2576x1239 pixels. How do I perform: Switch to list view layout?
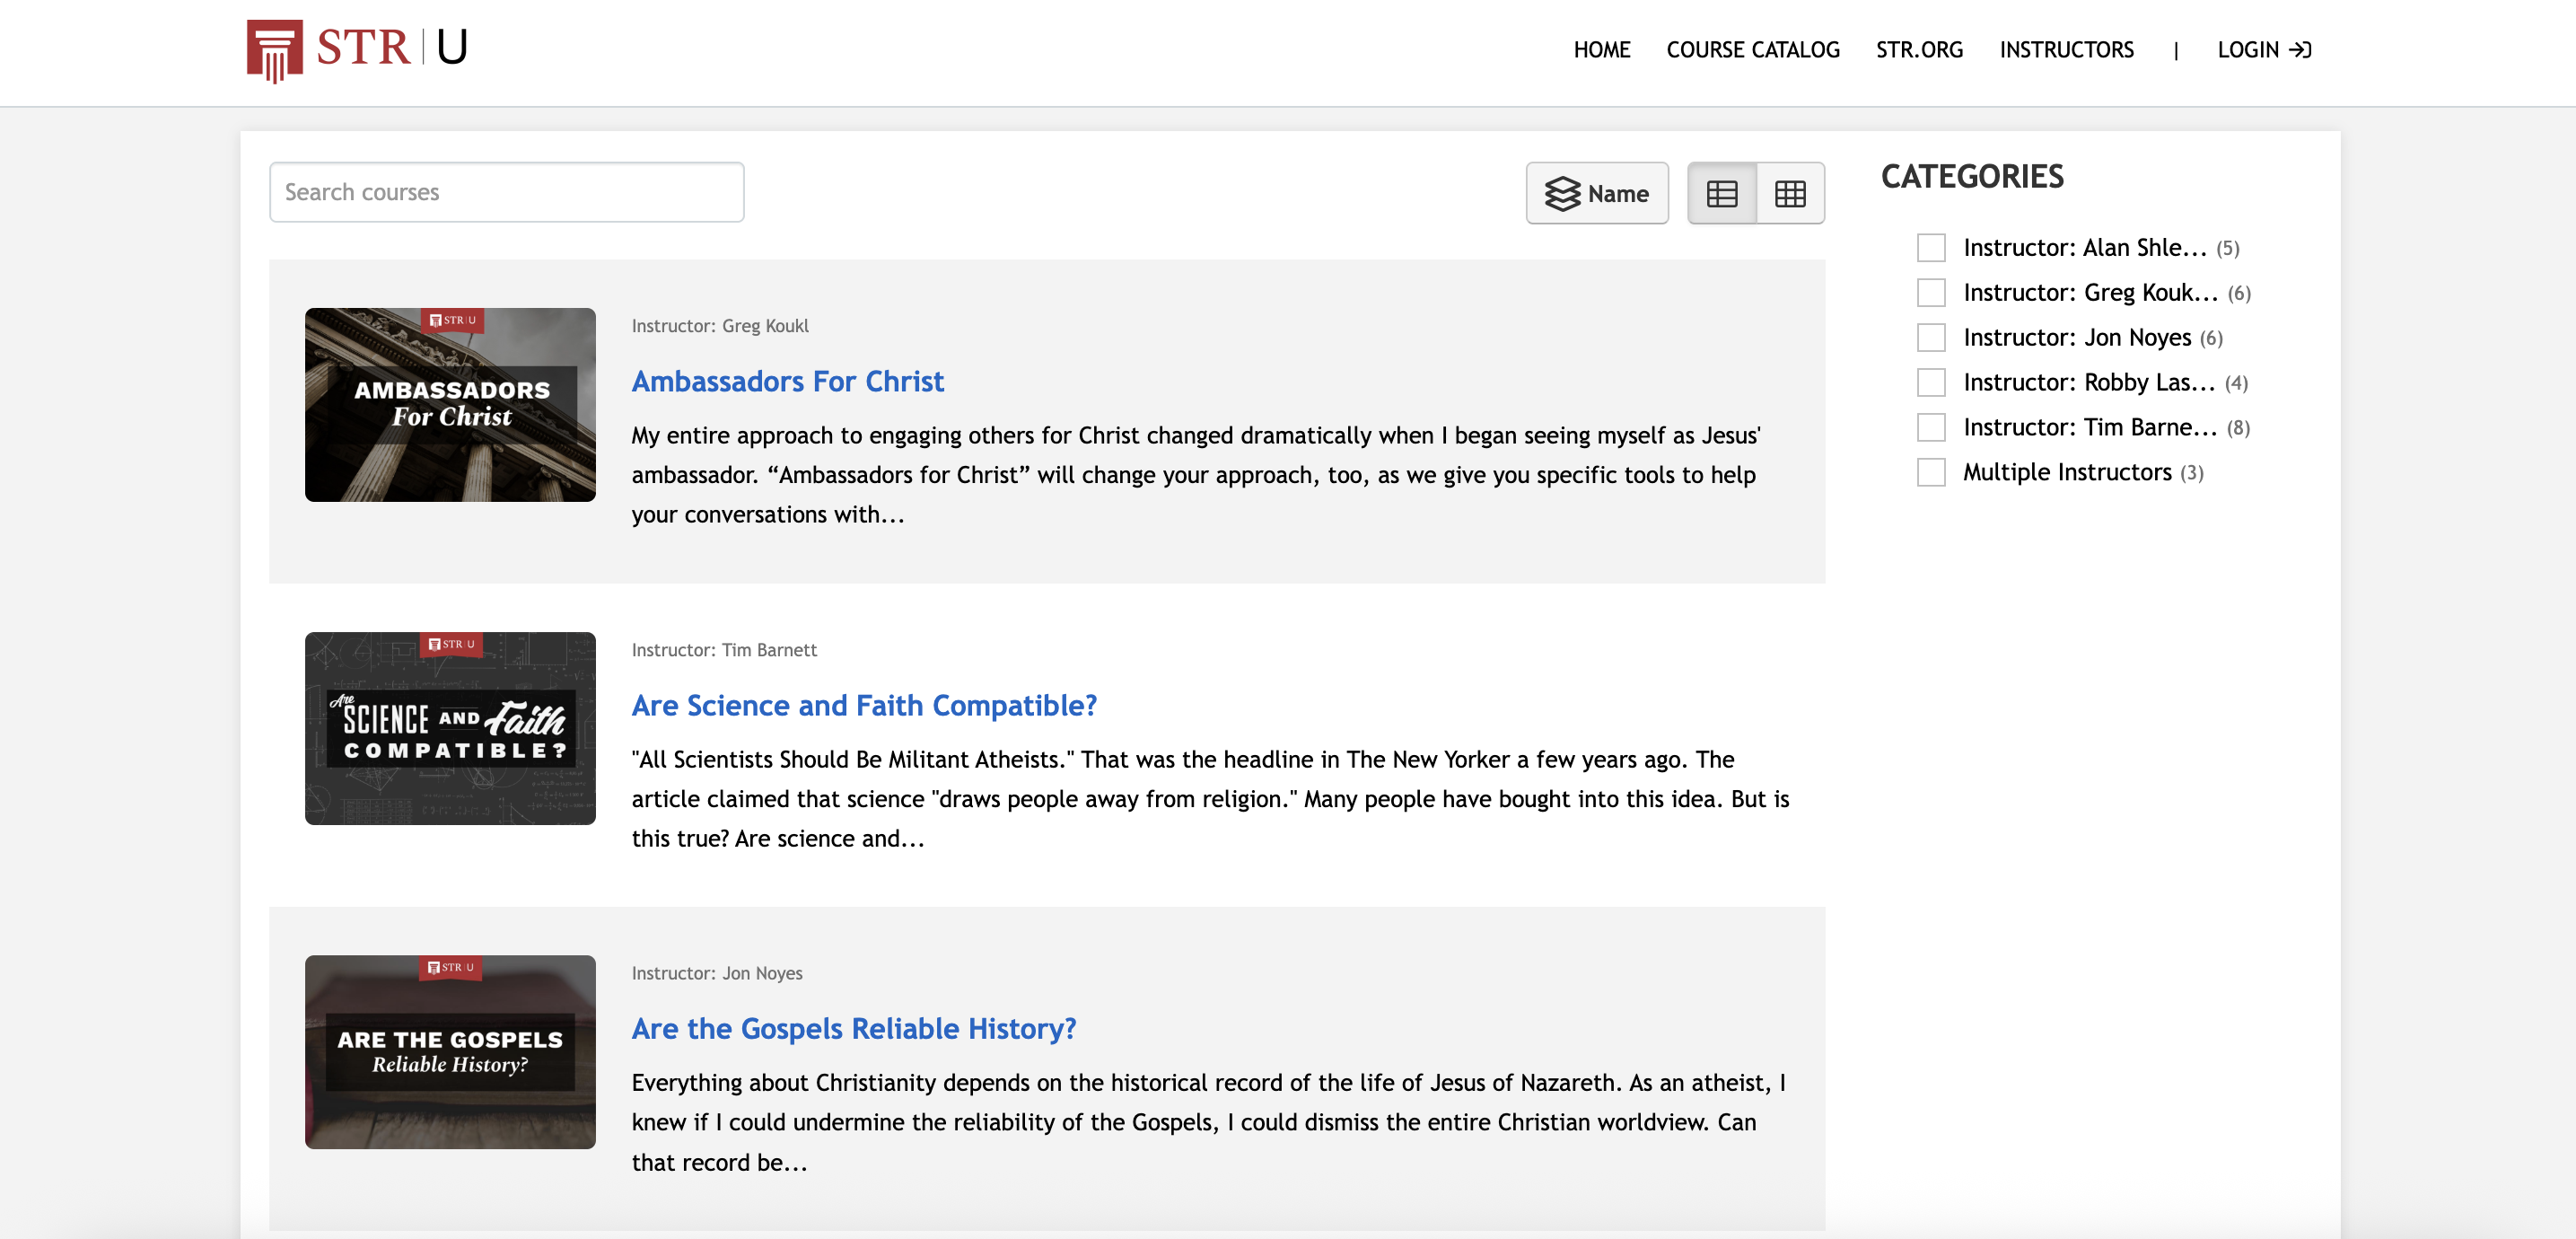1721,194
